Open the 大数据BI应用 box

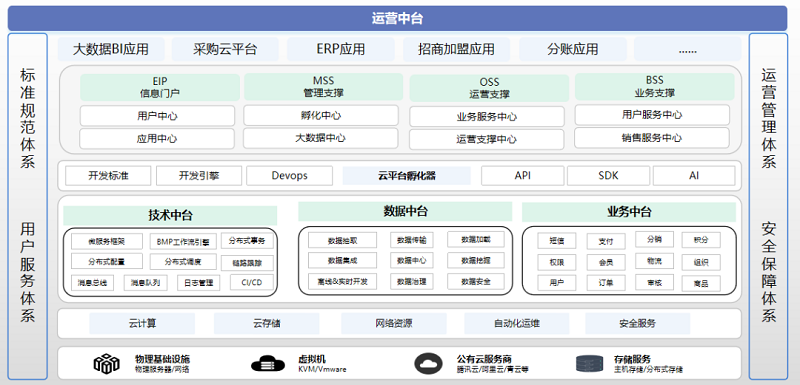(111, 49)
